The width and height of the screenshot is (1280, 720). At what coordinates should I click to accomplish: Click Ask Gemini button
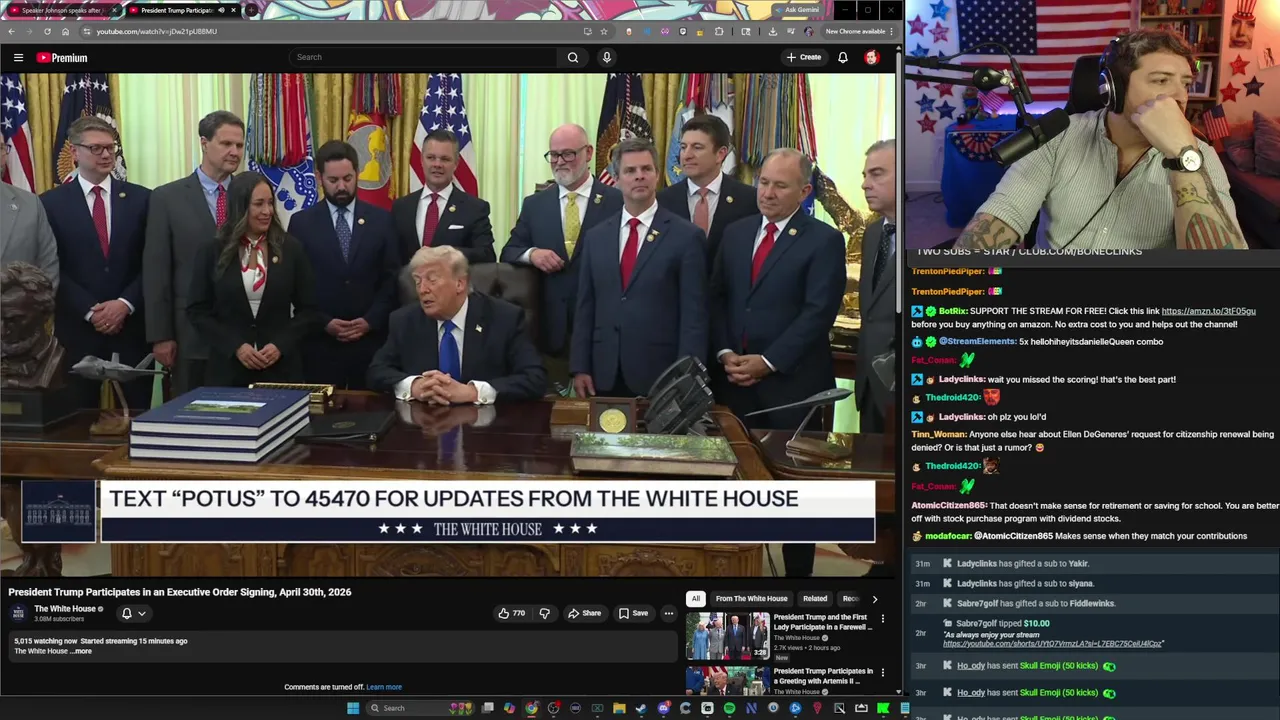point(798,10)
